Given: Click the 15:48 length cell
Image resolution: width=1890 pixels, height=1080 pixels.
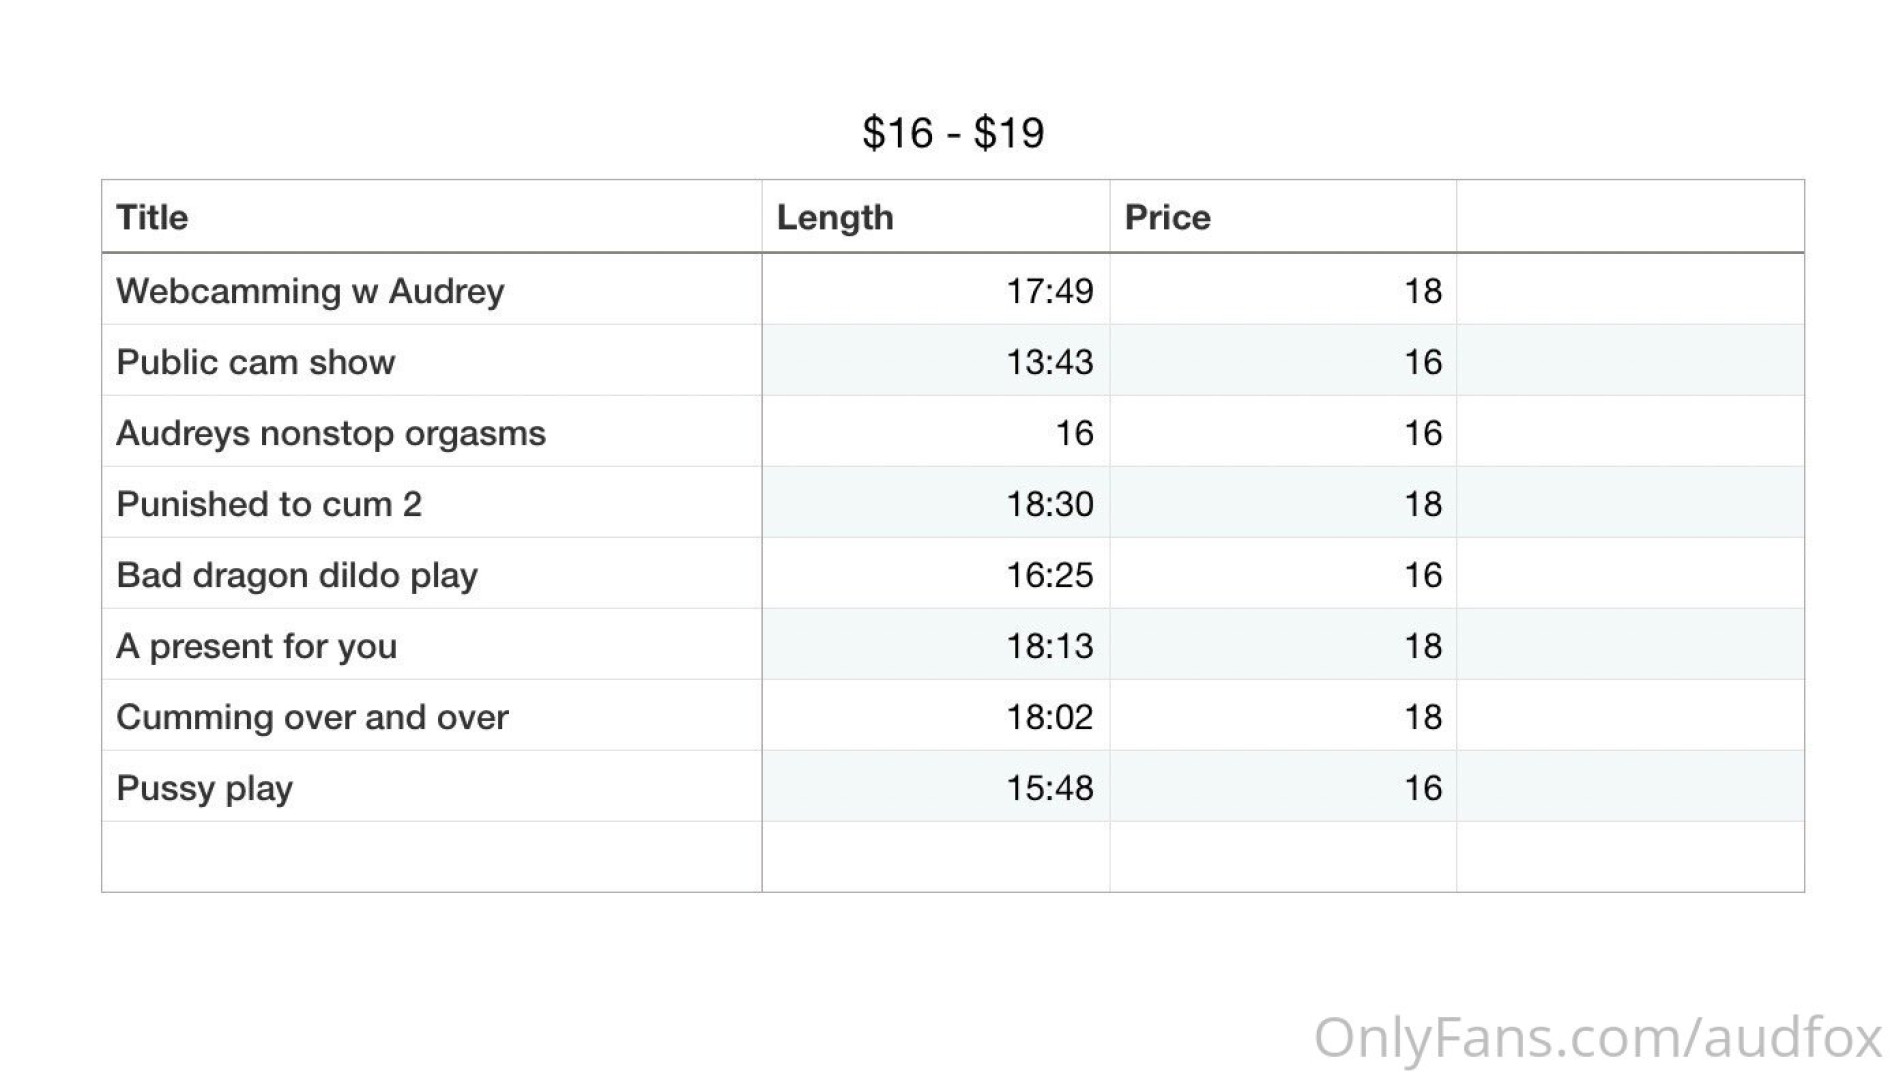Looking at the screenshot, I should (x=1049, y=788).
